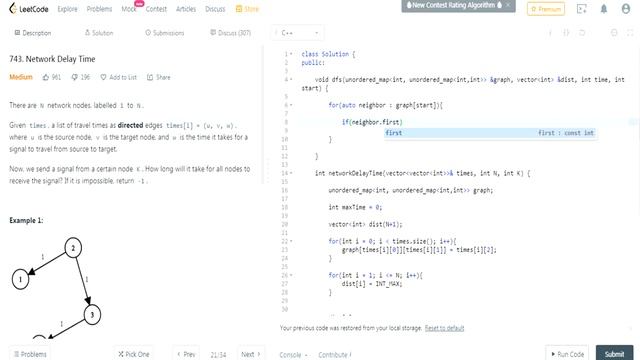
Task: Click the Share icon button
Action: click(x=158, y=77)
